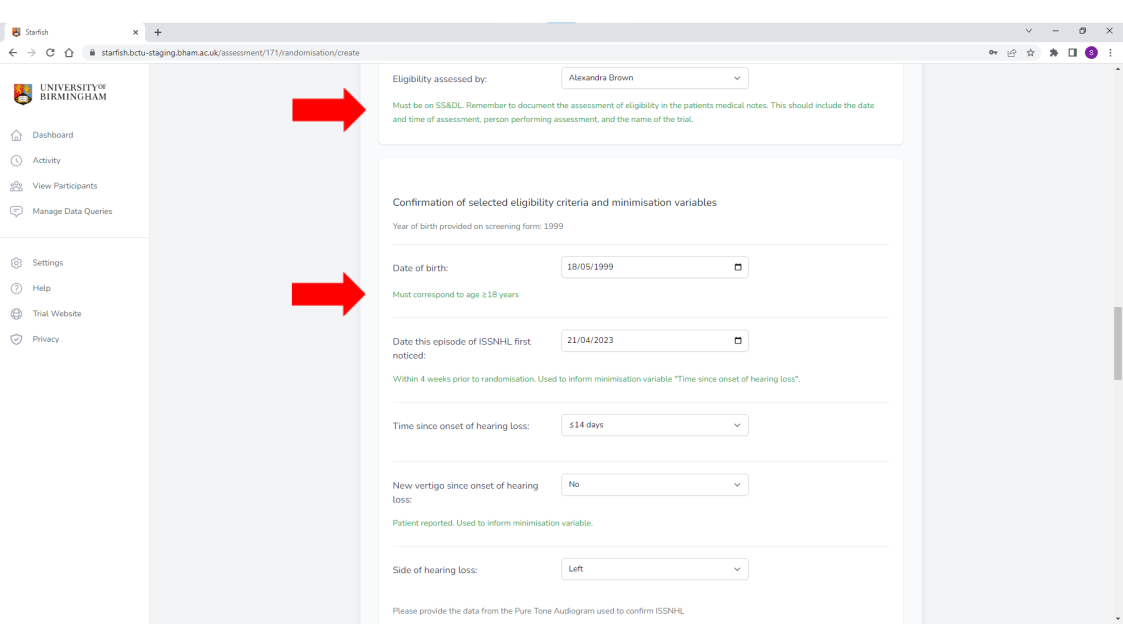Click the View Participants people icon
This screenshot has height=624, width=1123.
tap(16, 186)
